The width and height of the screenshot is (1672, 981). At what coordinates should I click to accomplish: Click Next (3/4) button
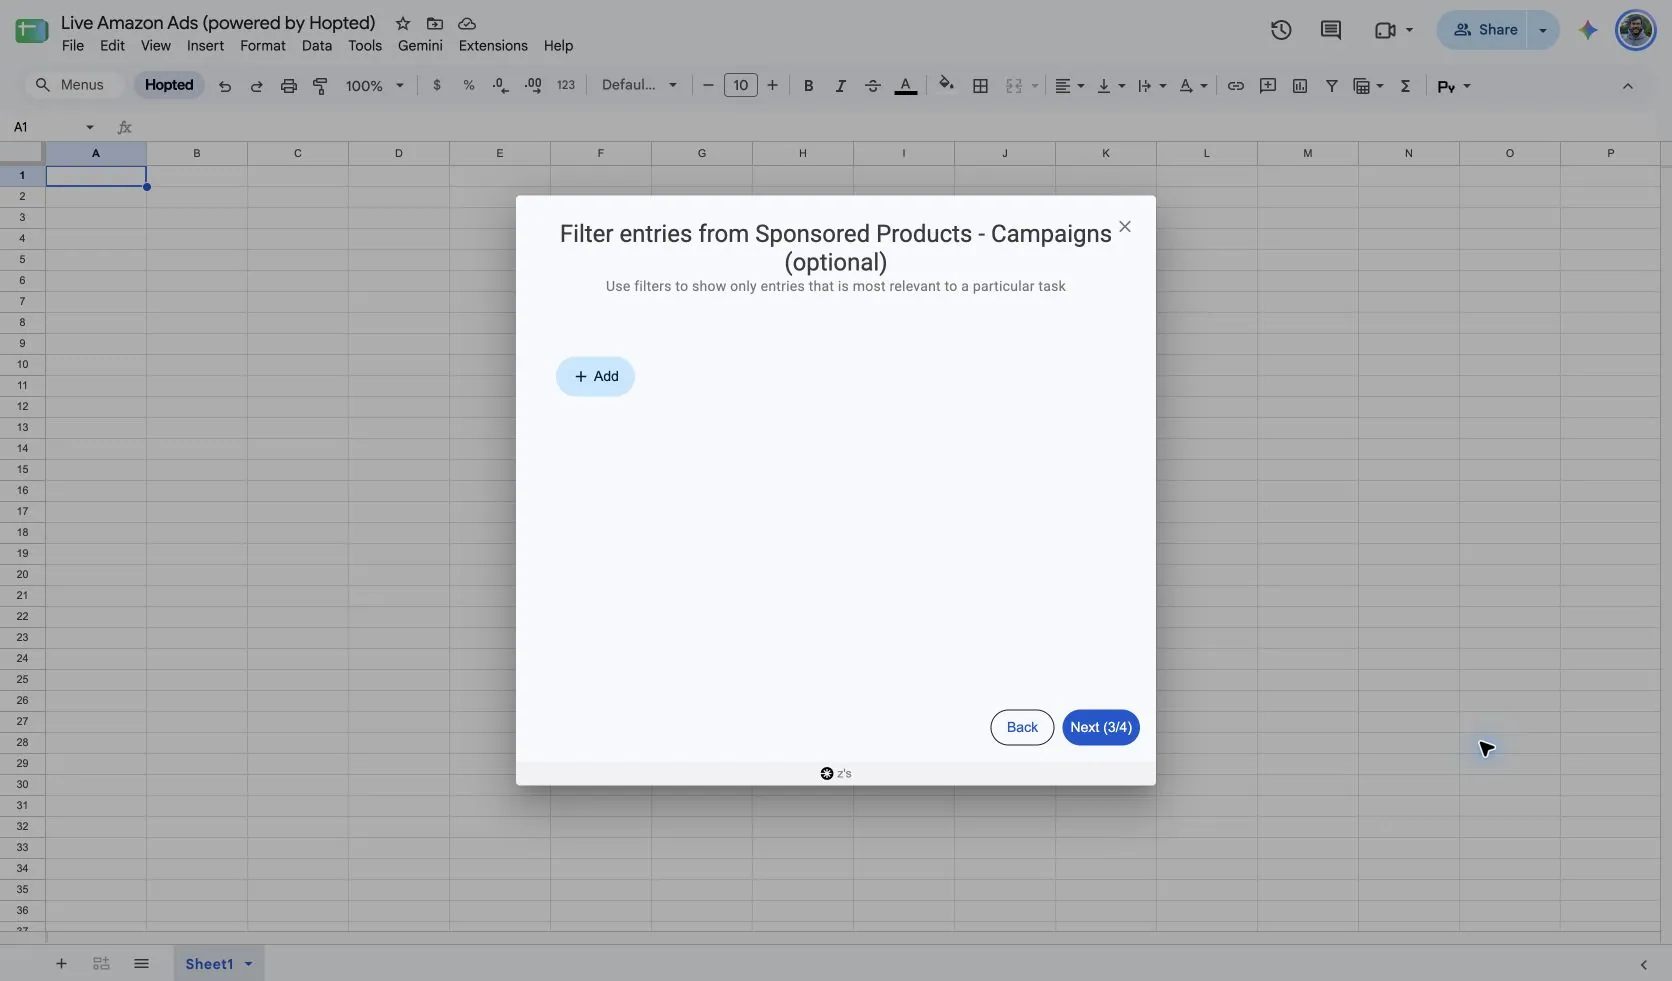tap(1101, 728)
